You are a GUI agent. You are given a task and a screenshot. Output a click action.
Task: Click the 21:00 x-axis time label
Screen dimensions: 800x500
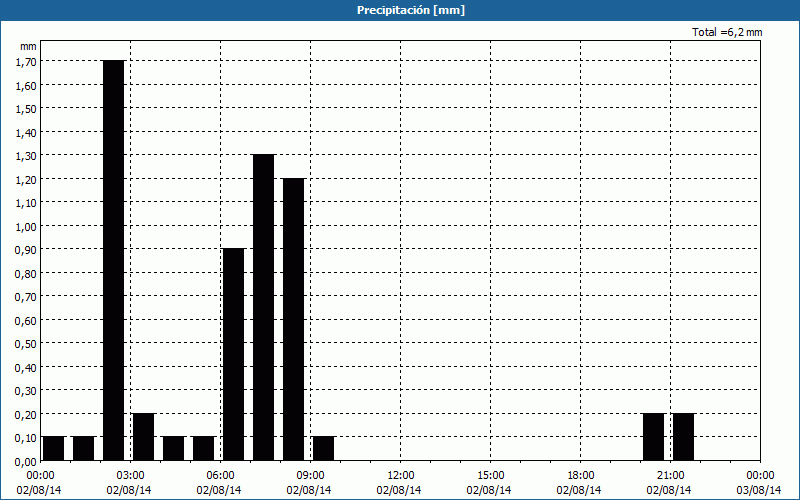[x=670, y=476]
